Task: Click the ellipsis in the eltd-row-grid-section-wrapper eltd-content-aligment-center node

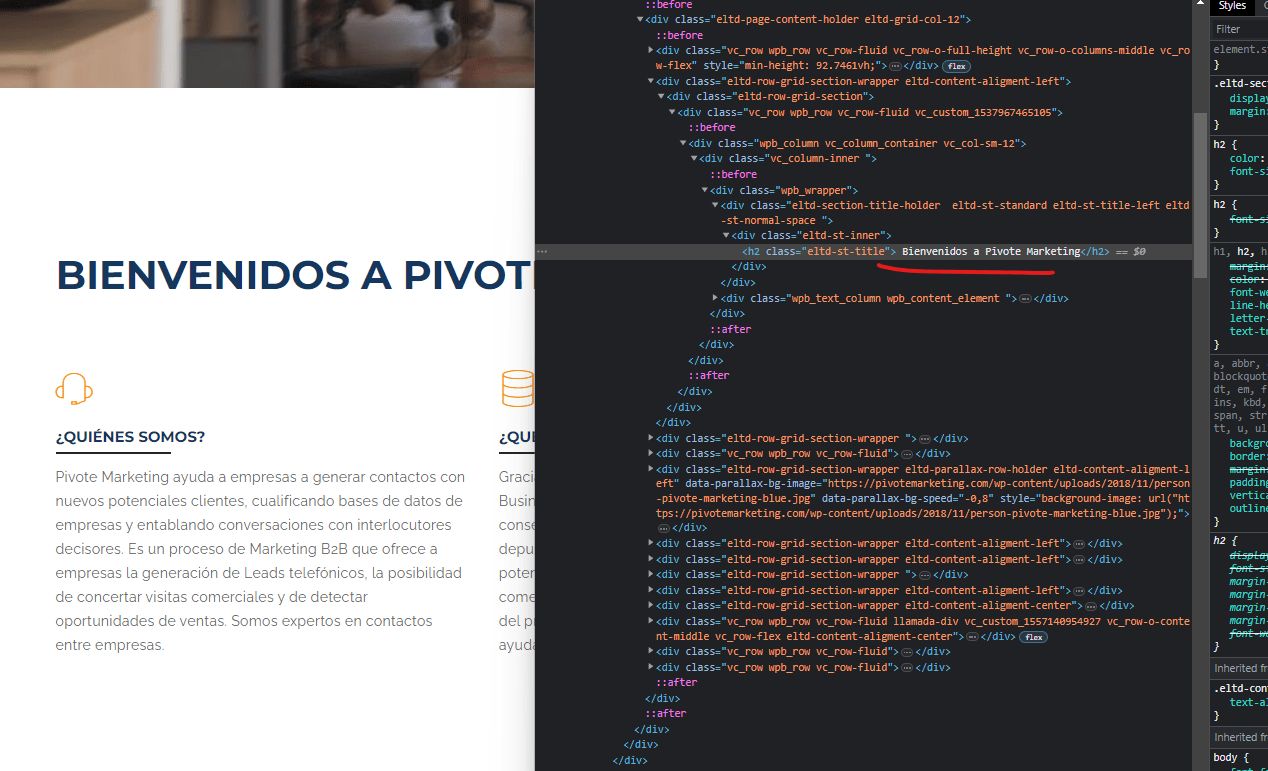Action: pyautogui.click(x=1091, y=606)
